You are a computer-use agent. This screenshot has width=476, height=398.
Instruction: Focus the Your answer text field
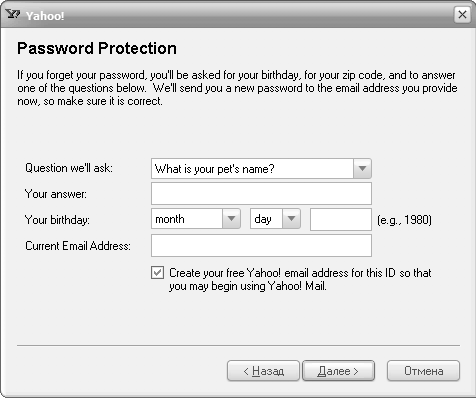click(x=261, y=193)
